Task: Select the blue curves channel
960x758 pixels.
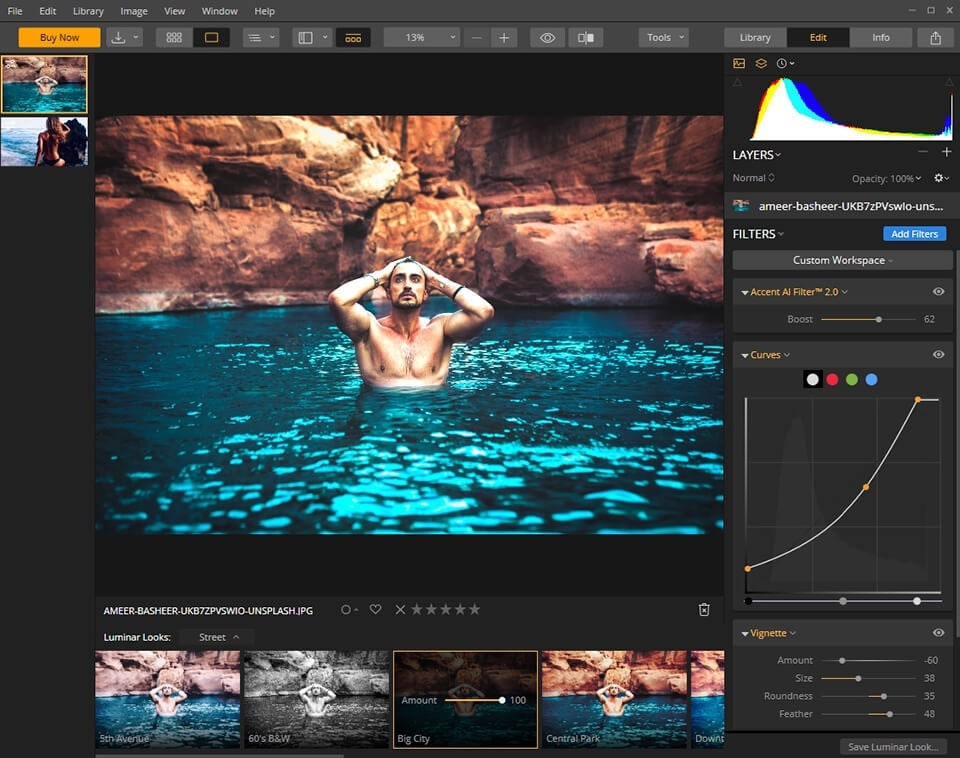Action: (x=871, y=380)
